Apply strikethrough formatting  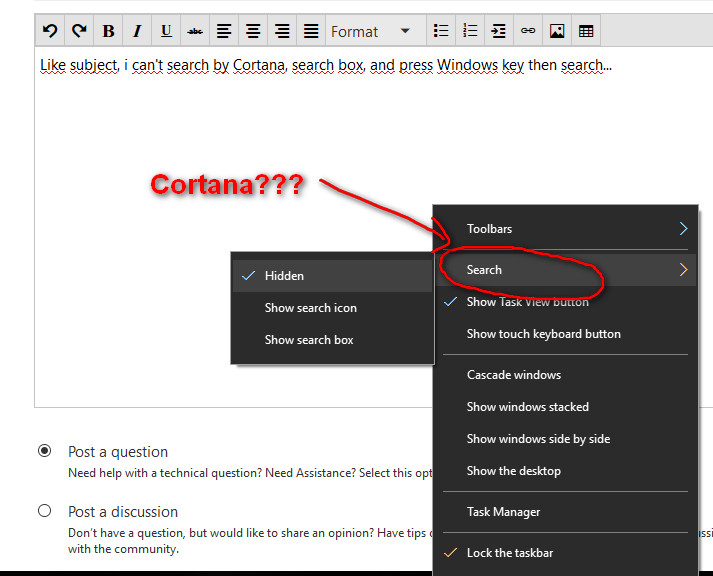(195, 31)
